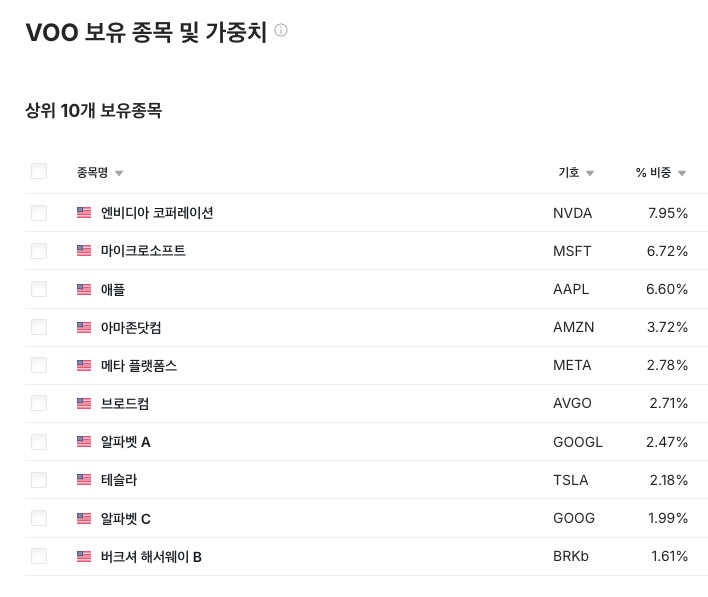Select the checkbox next to 알파벳 C
Screen dimensions: 708x597
click(x=39, y=518)
